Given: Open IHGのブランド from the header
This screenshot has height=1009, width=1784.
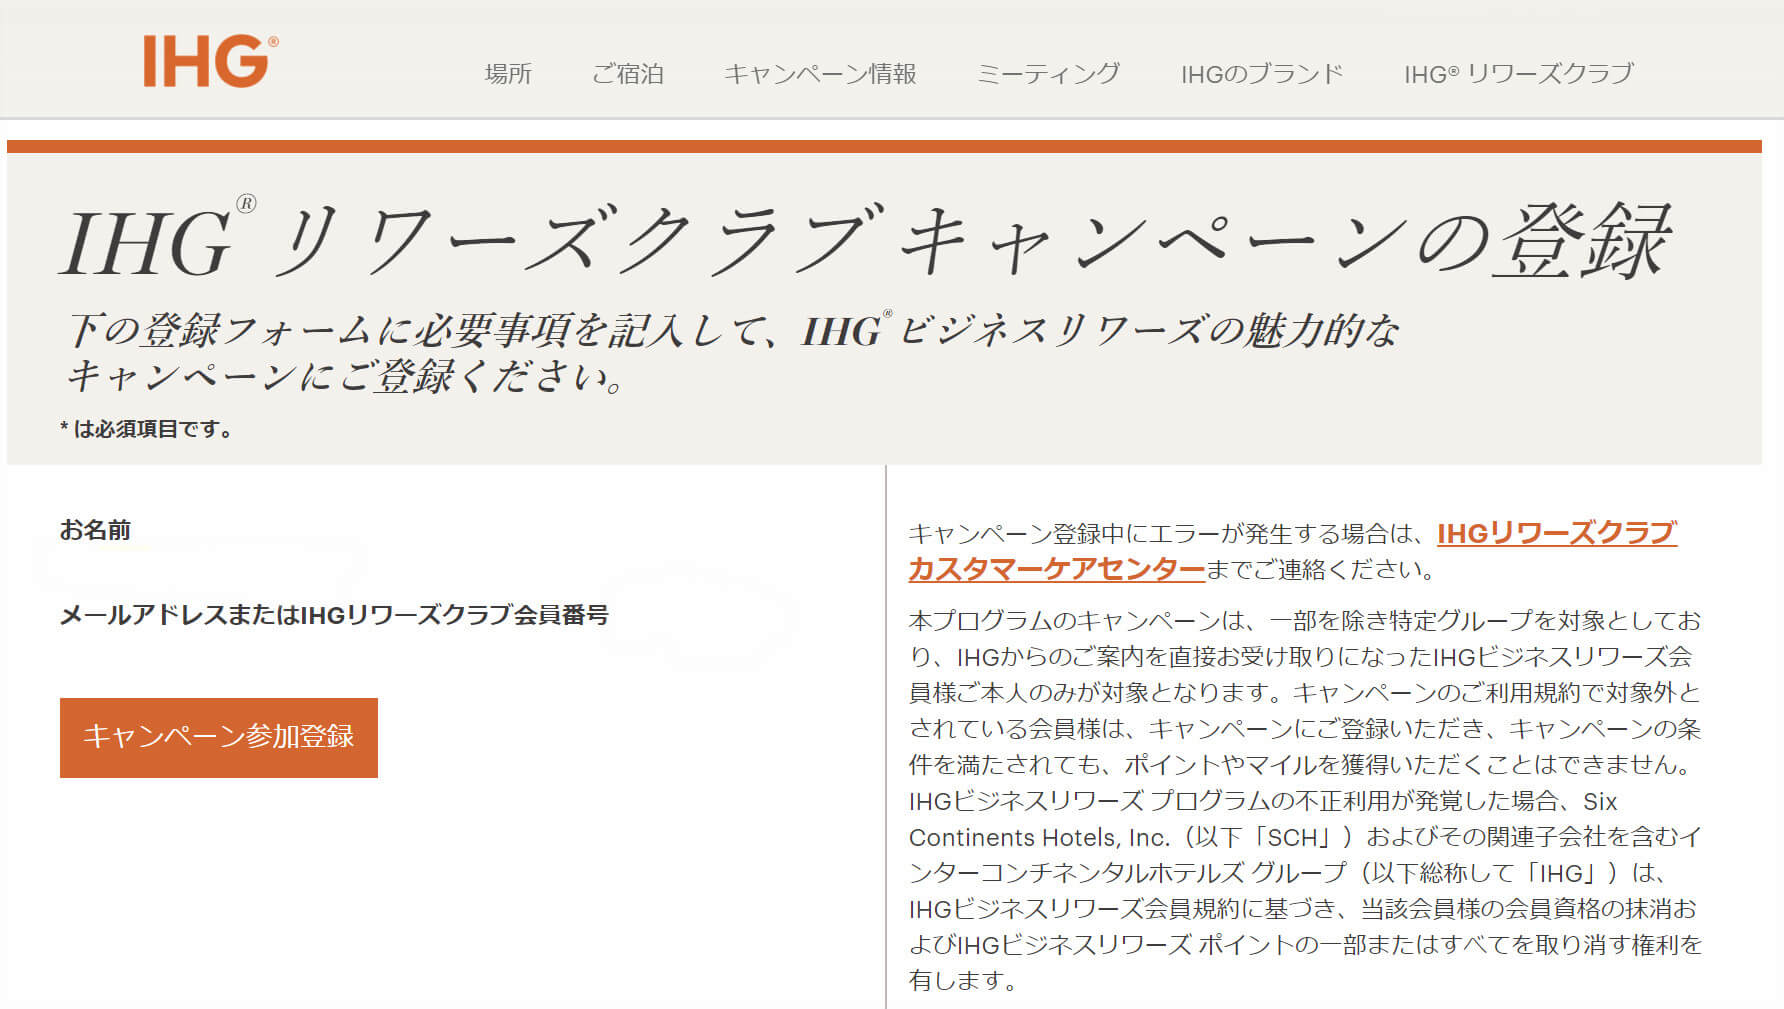Looking at the screenshot, I should [1261, 74].
